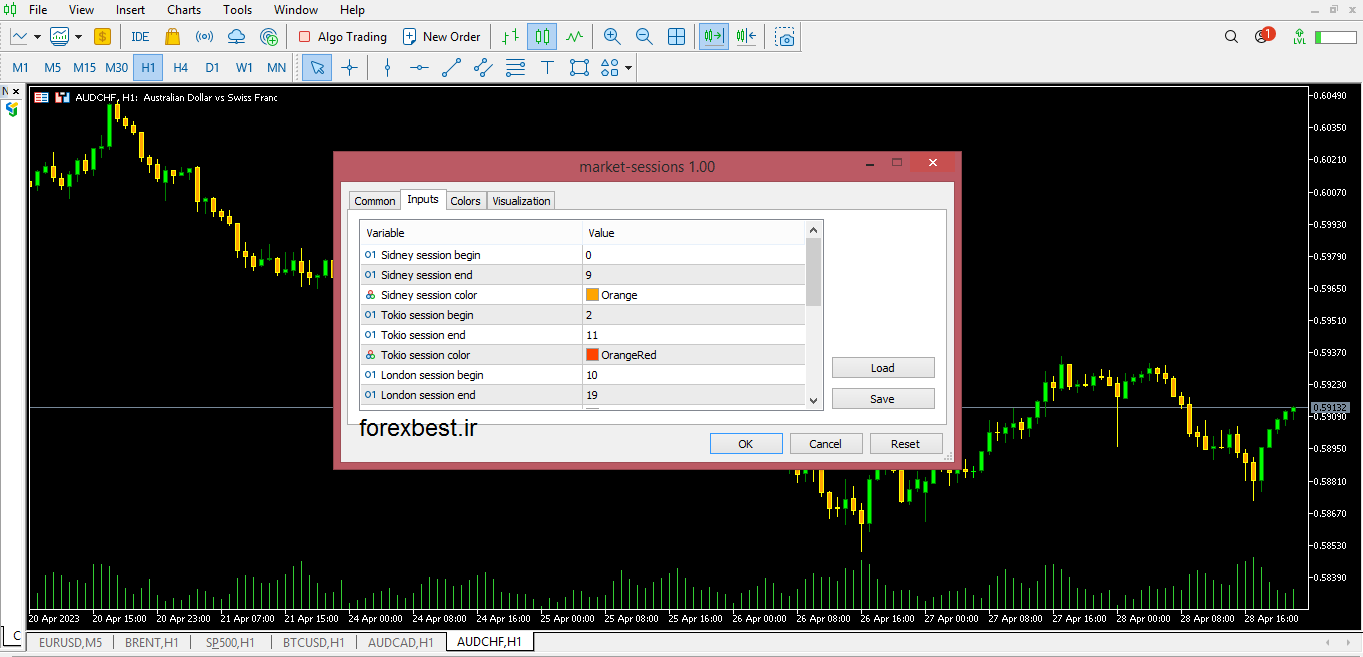Toggle the chart shift option
1363x657 pixels.
tap(745, 36)
